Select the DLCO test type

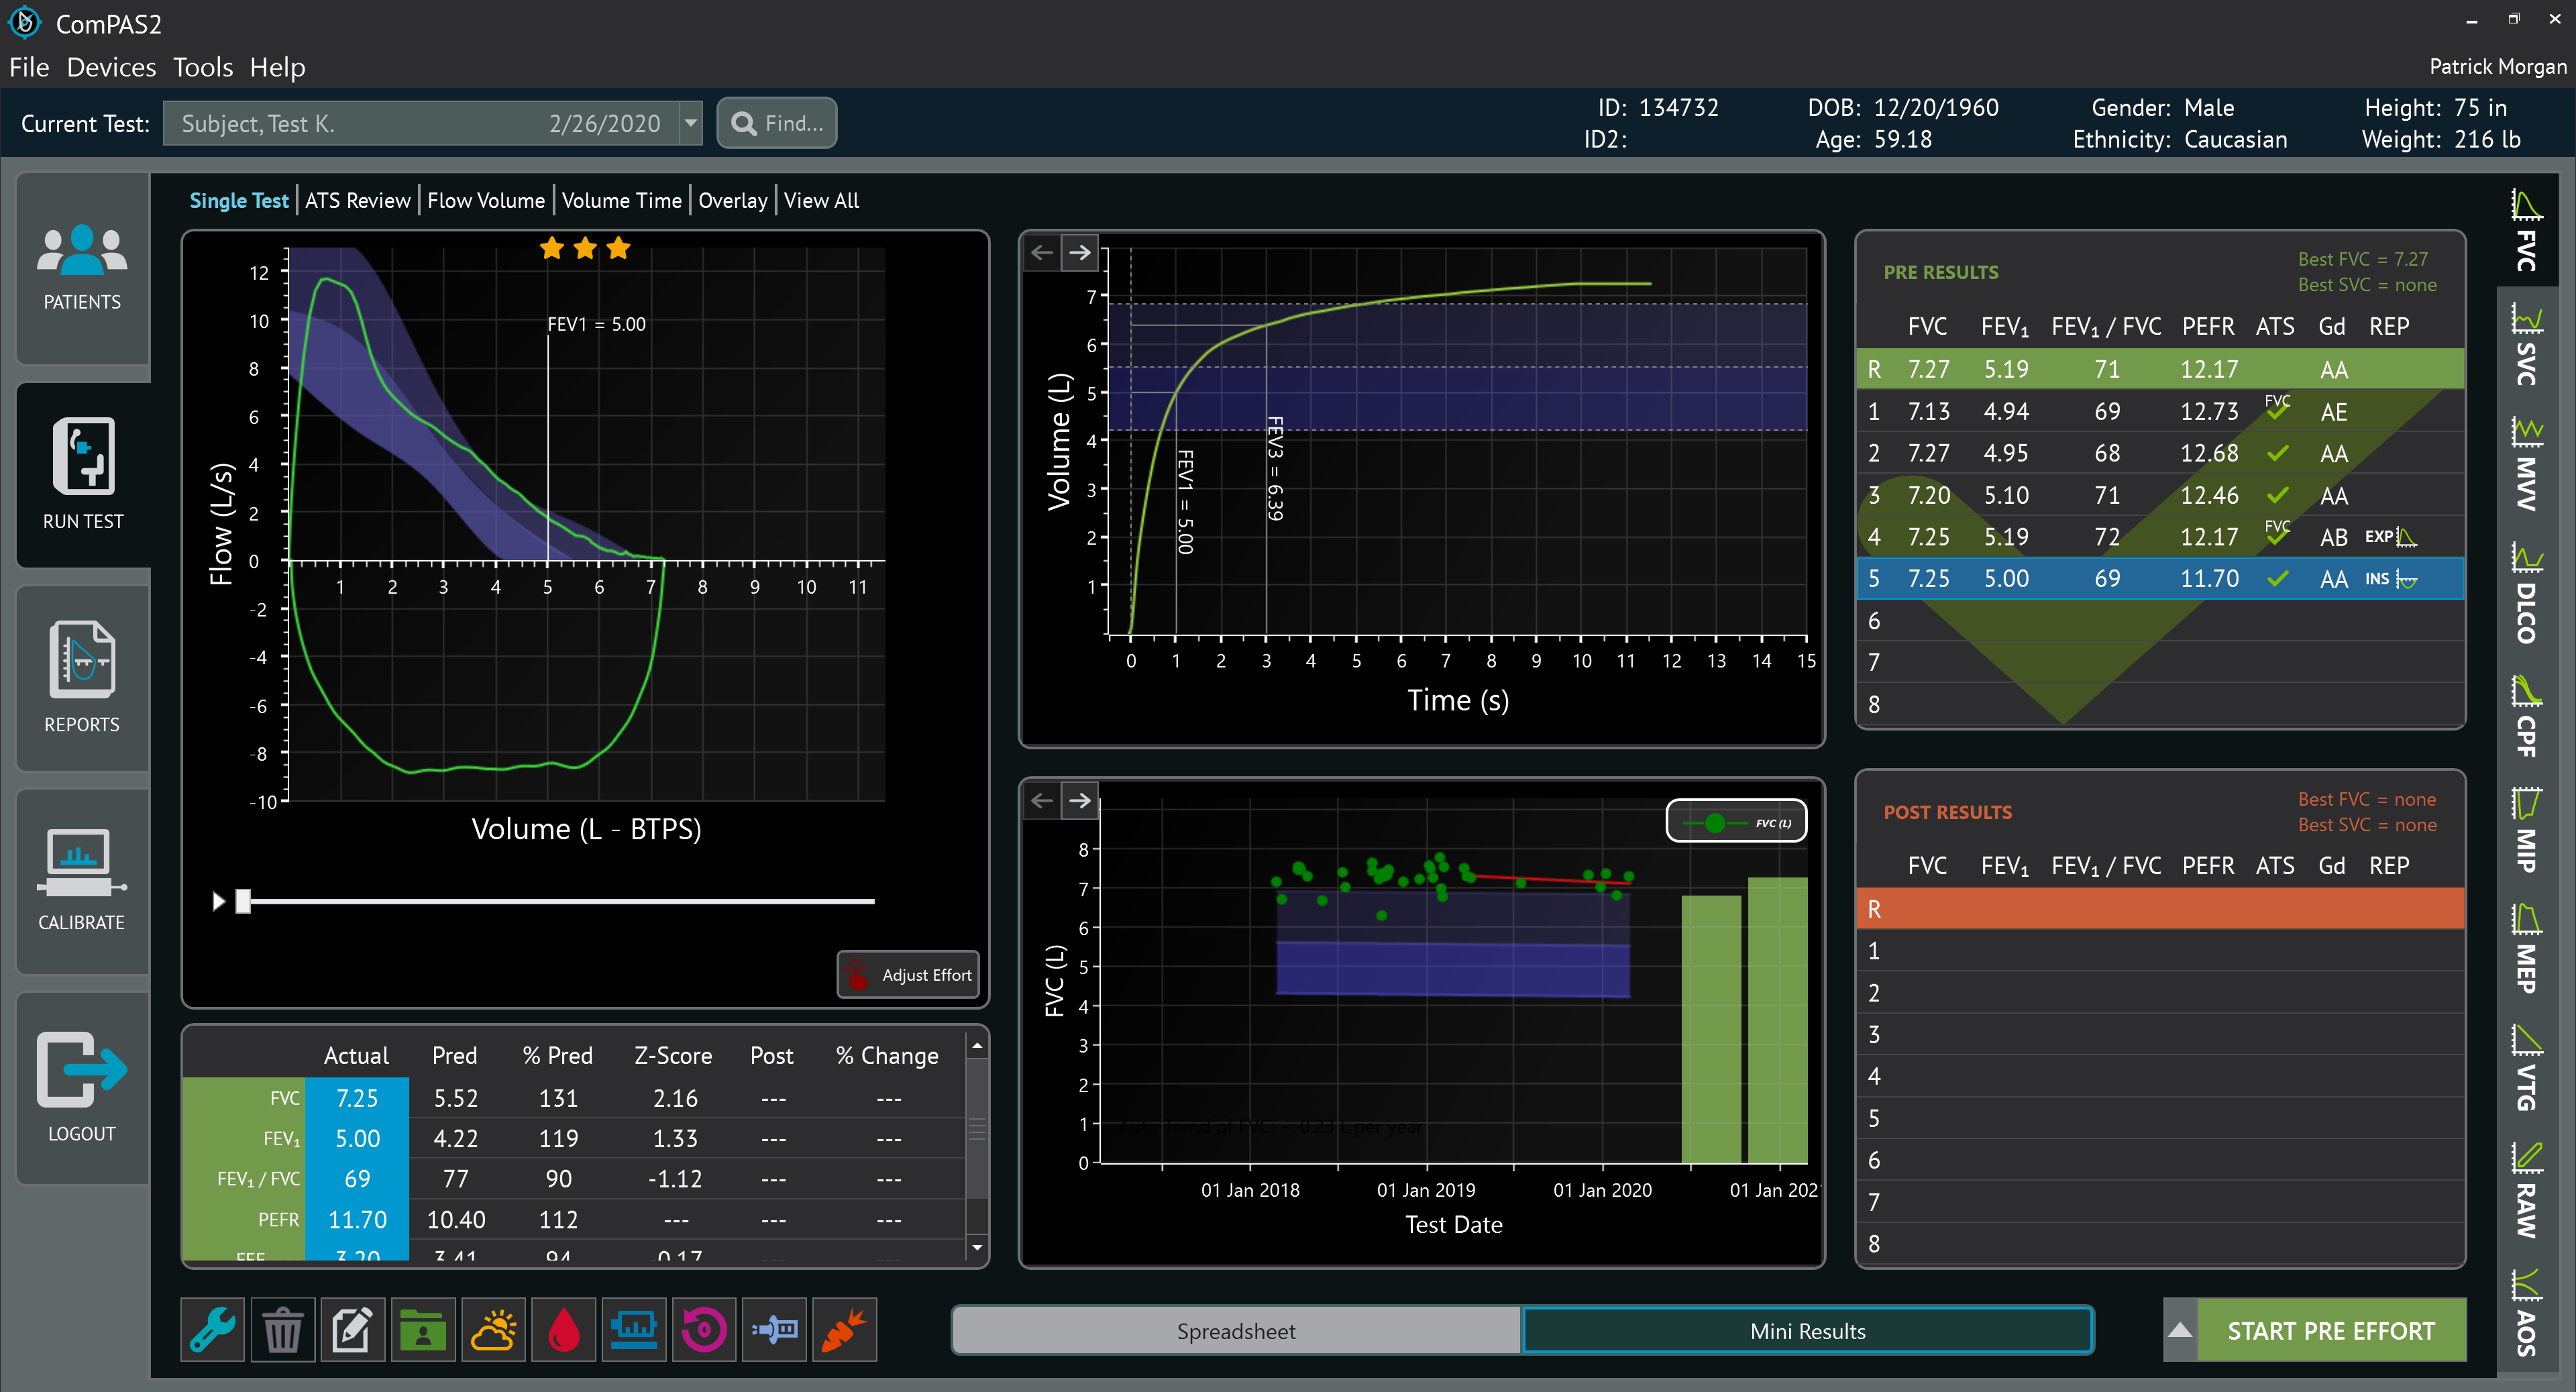2526,594
